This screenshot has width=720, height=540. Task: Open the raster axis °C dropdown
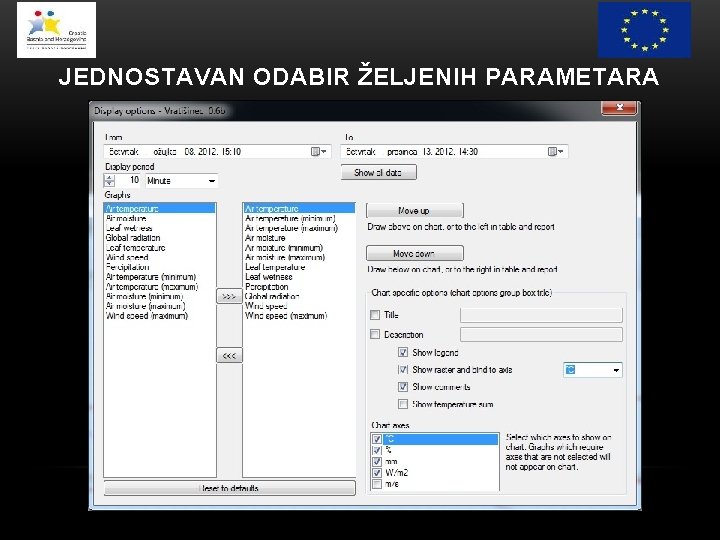(616, 370)
